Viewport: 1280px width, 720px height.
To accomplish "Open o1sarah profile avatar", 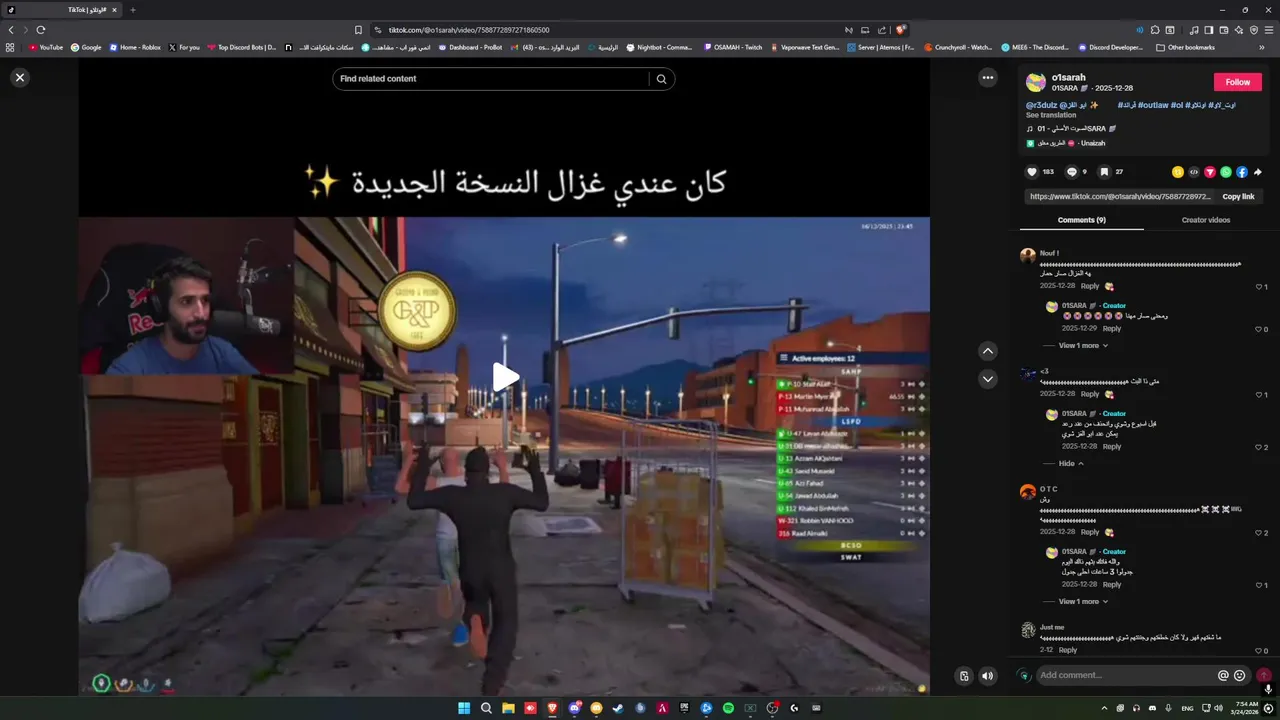I will 1036,82.
